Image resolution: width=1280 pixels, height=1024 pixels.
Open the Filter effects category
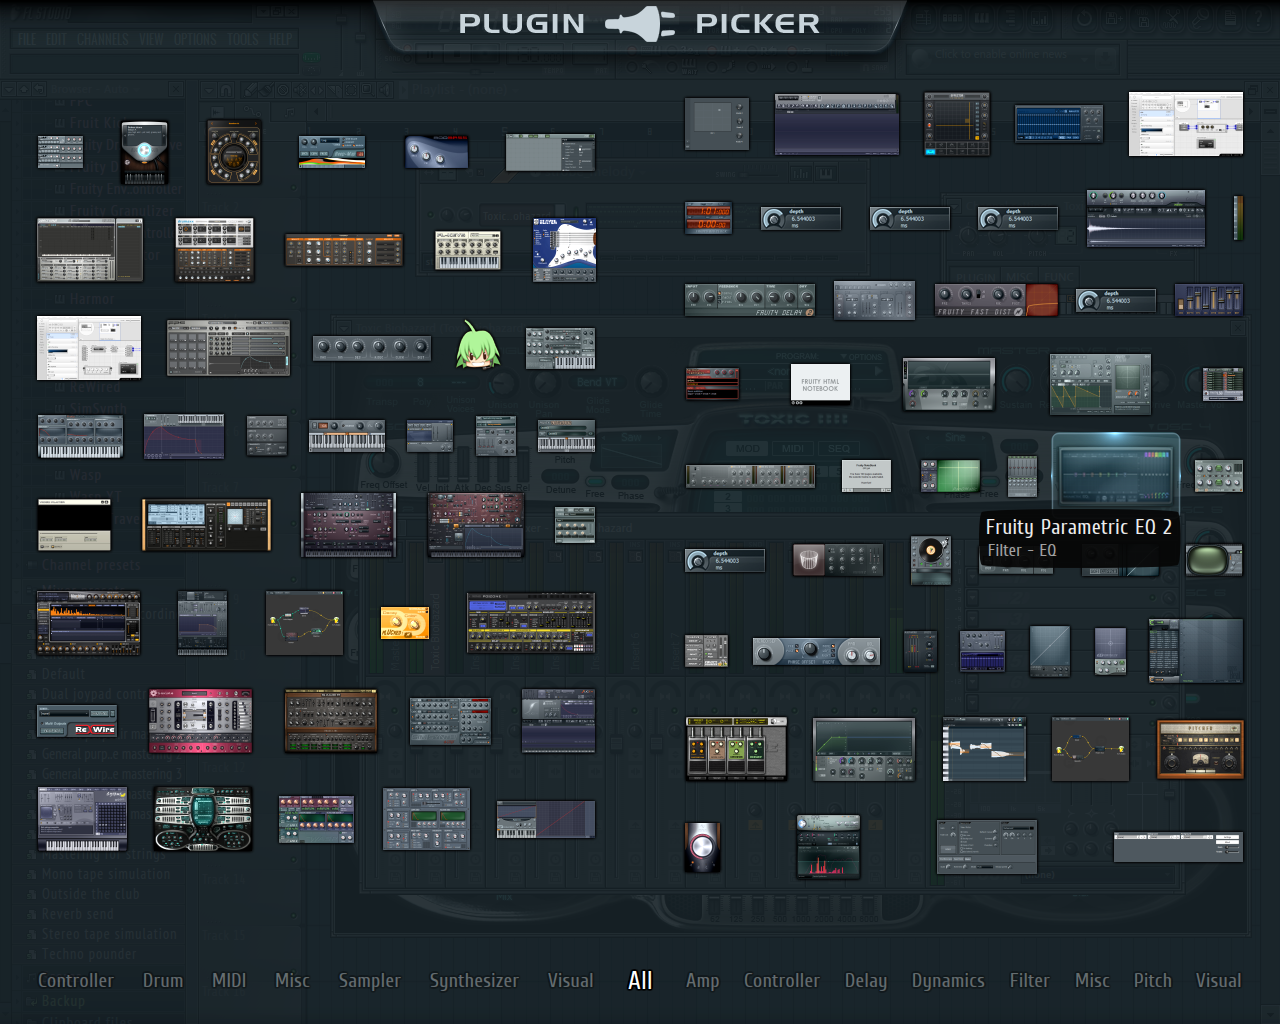pos(1029,981)
